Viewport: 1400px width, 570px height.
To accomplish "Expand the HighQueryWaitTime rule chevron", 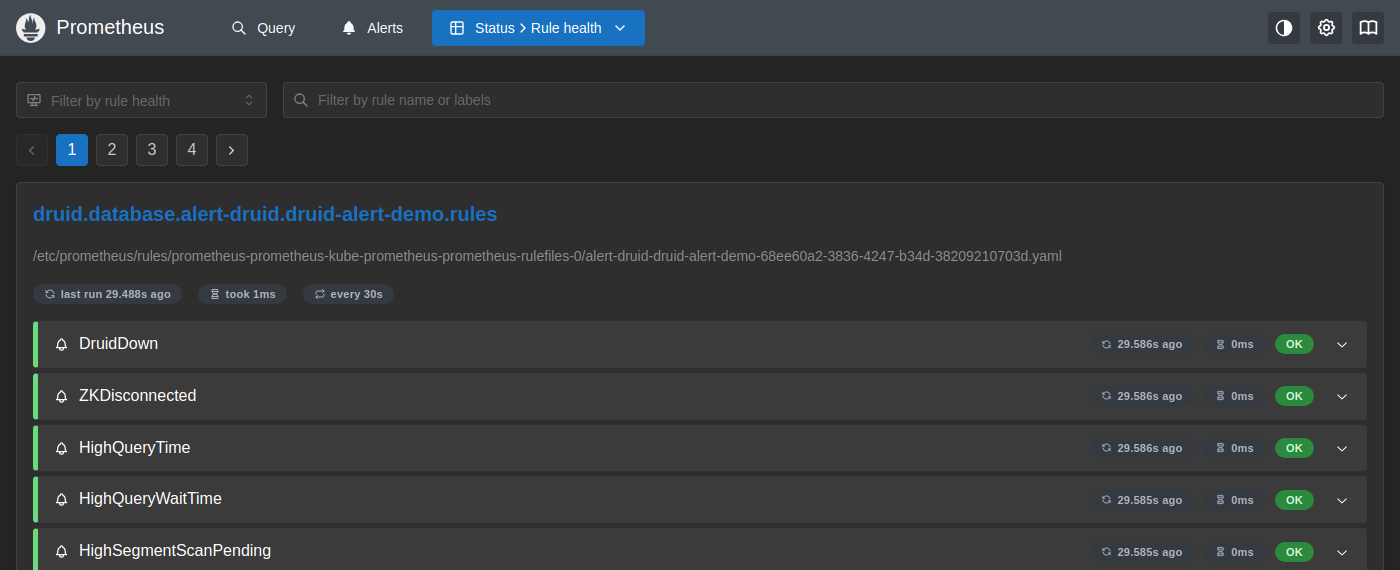I will click(x=1342, y=499).
